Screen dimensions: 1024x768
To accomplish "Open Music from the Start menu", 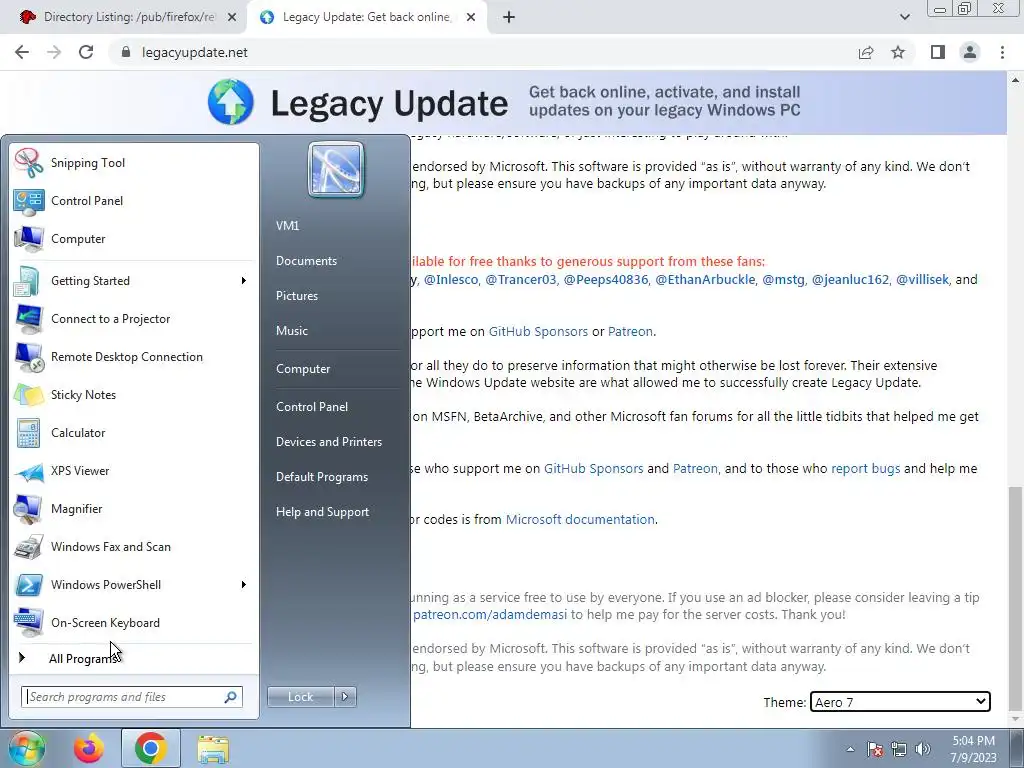I will tap(291, 331).
